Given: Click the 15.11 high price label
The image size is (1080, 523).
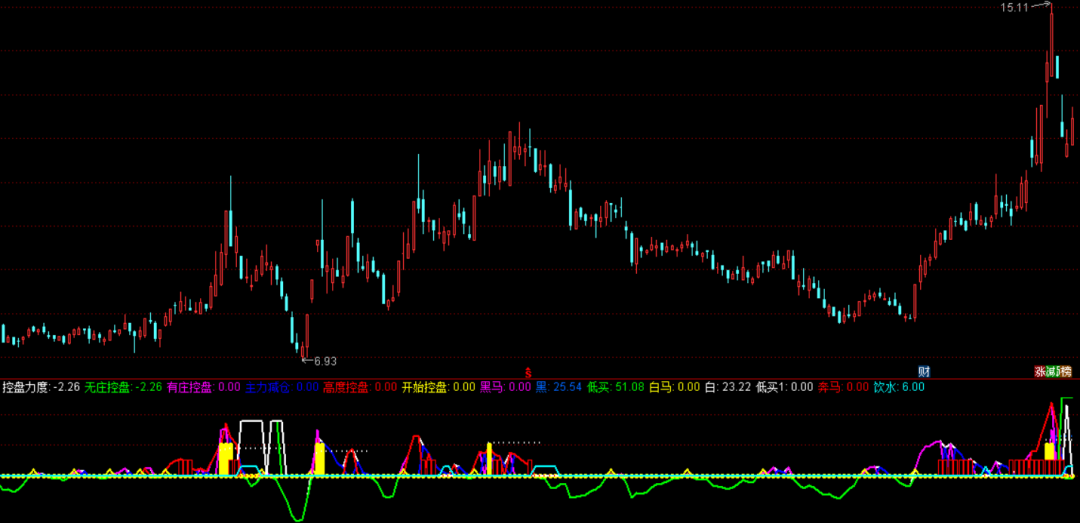Looking at the screenshot, I should (1015, 8).
